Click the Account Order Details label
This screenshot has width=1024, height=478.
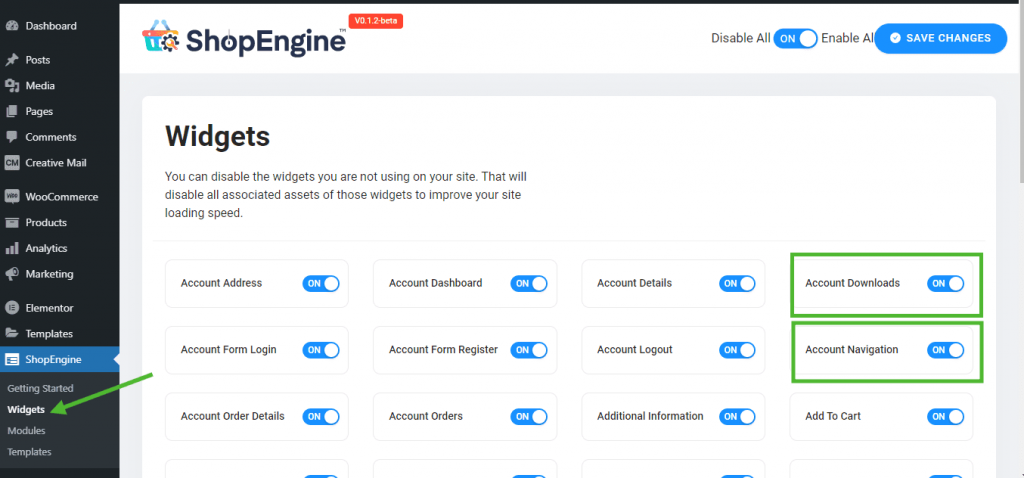tap(232, 417)
